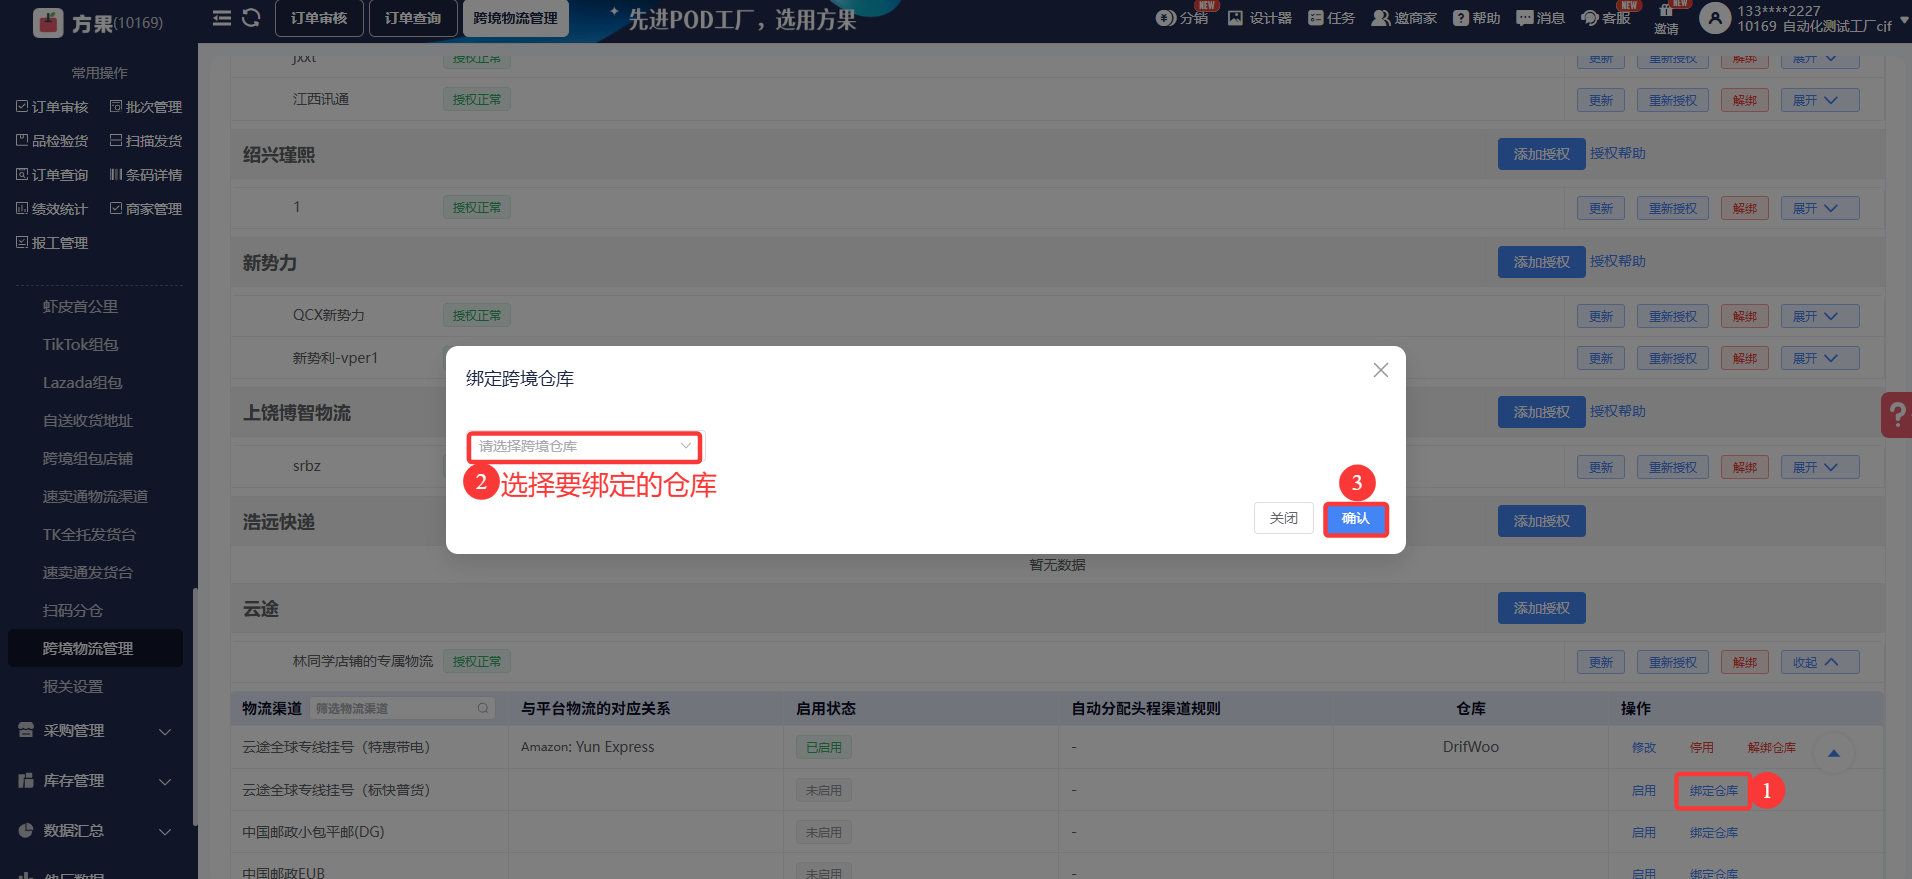
Task: Expand the srbz row with 展开
Action: click(x=1820, y=467)
